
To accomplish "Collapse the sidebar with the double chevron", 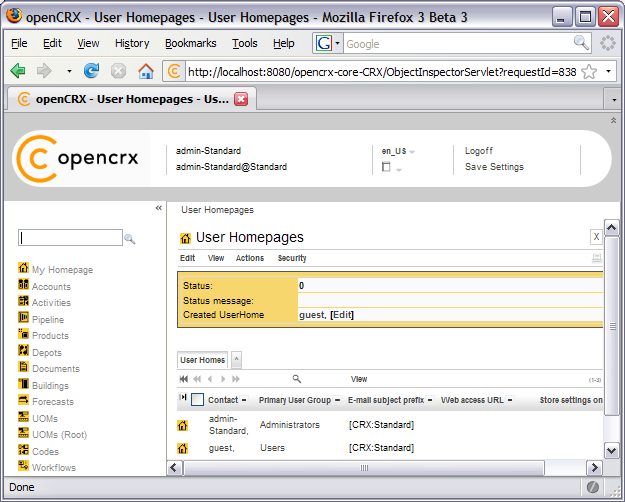I will coord(159,208).
